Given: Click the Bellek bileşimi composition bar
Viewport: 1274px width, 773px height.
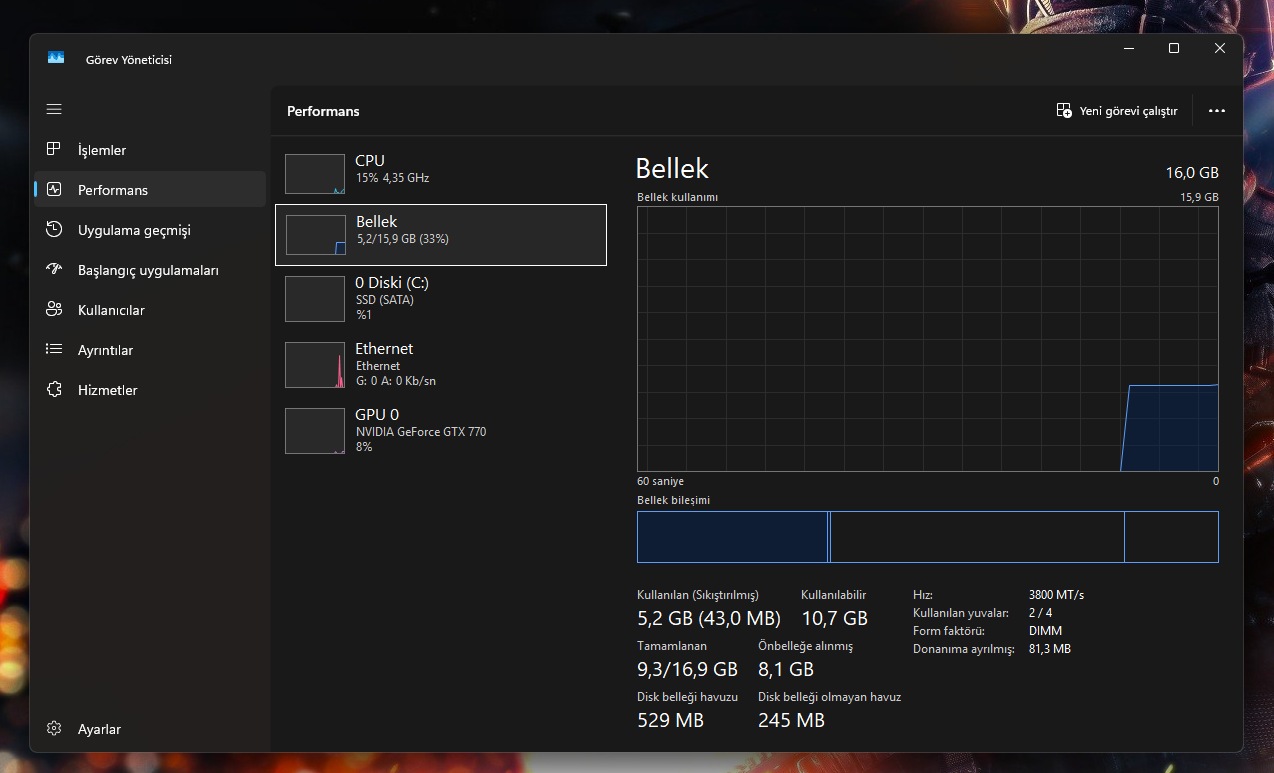Looking at the screenshot, I should coord(928,537).
